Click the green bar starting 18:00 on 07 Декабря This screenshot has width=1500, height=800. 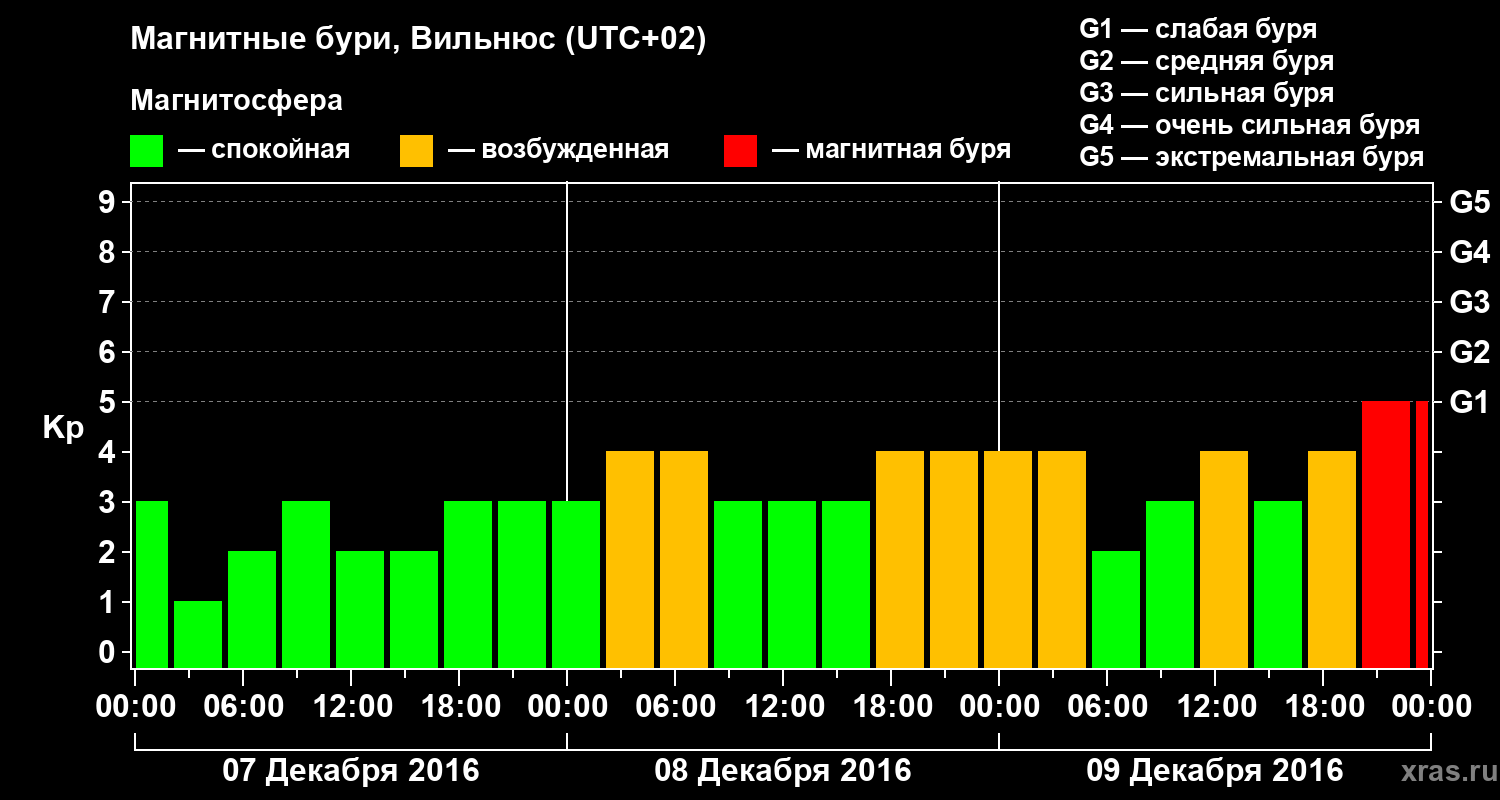coord(468,584)
